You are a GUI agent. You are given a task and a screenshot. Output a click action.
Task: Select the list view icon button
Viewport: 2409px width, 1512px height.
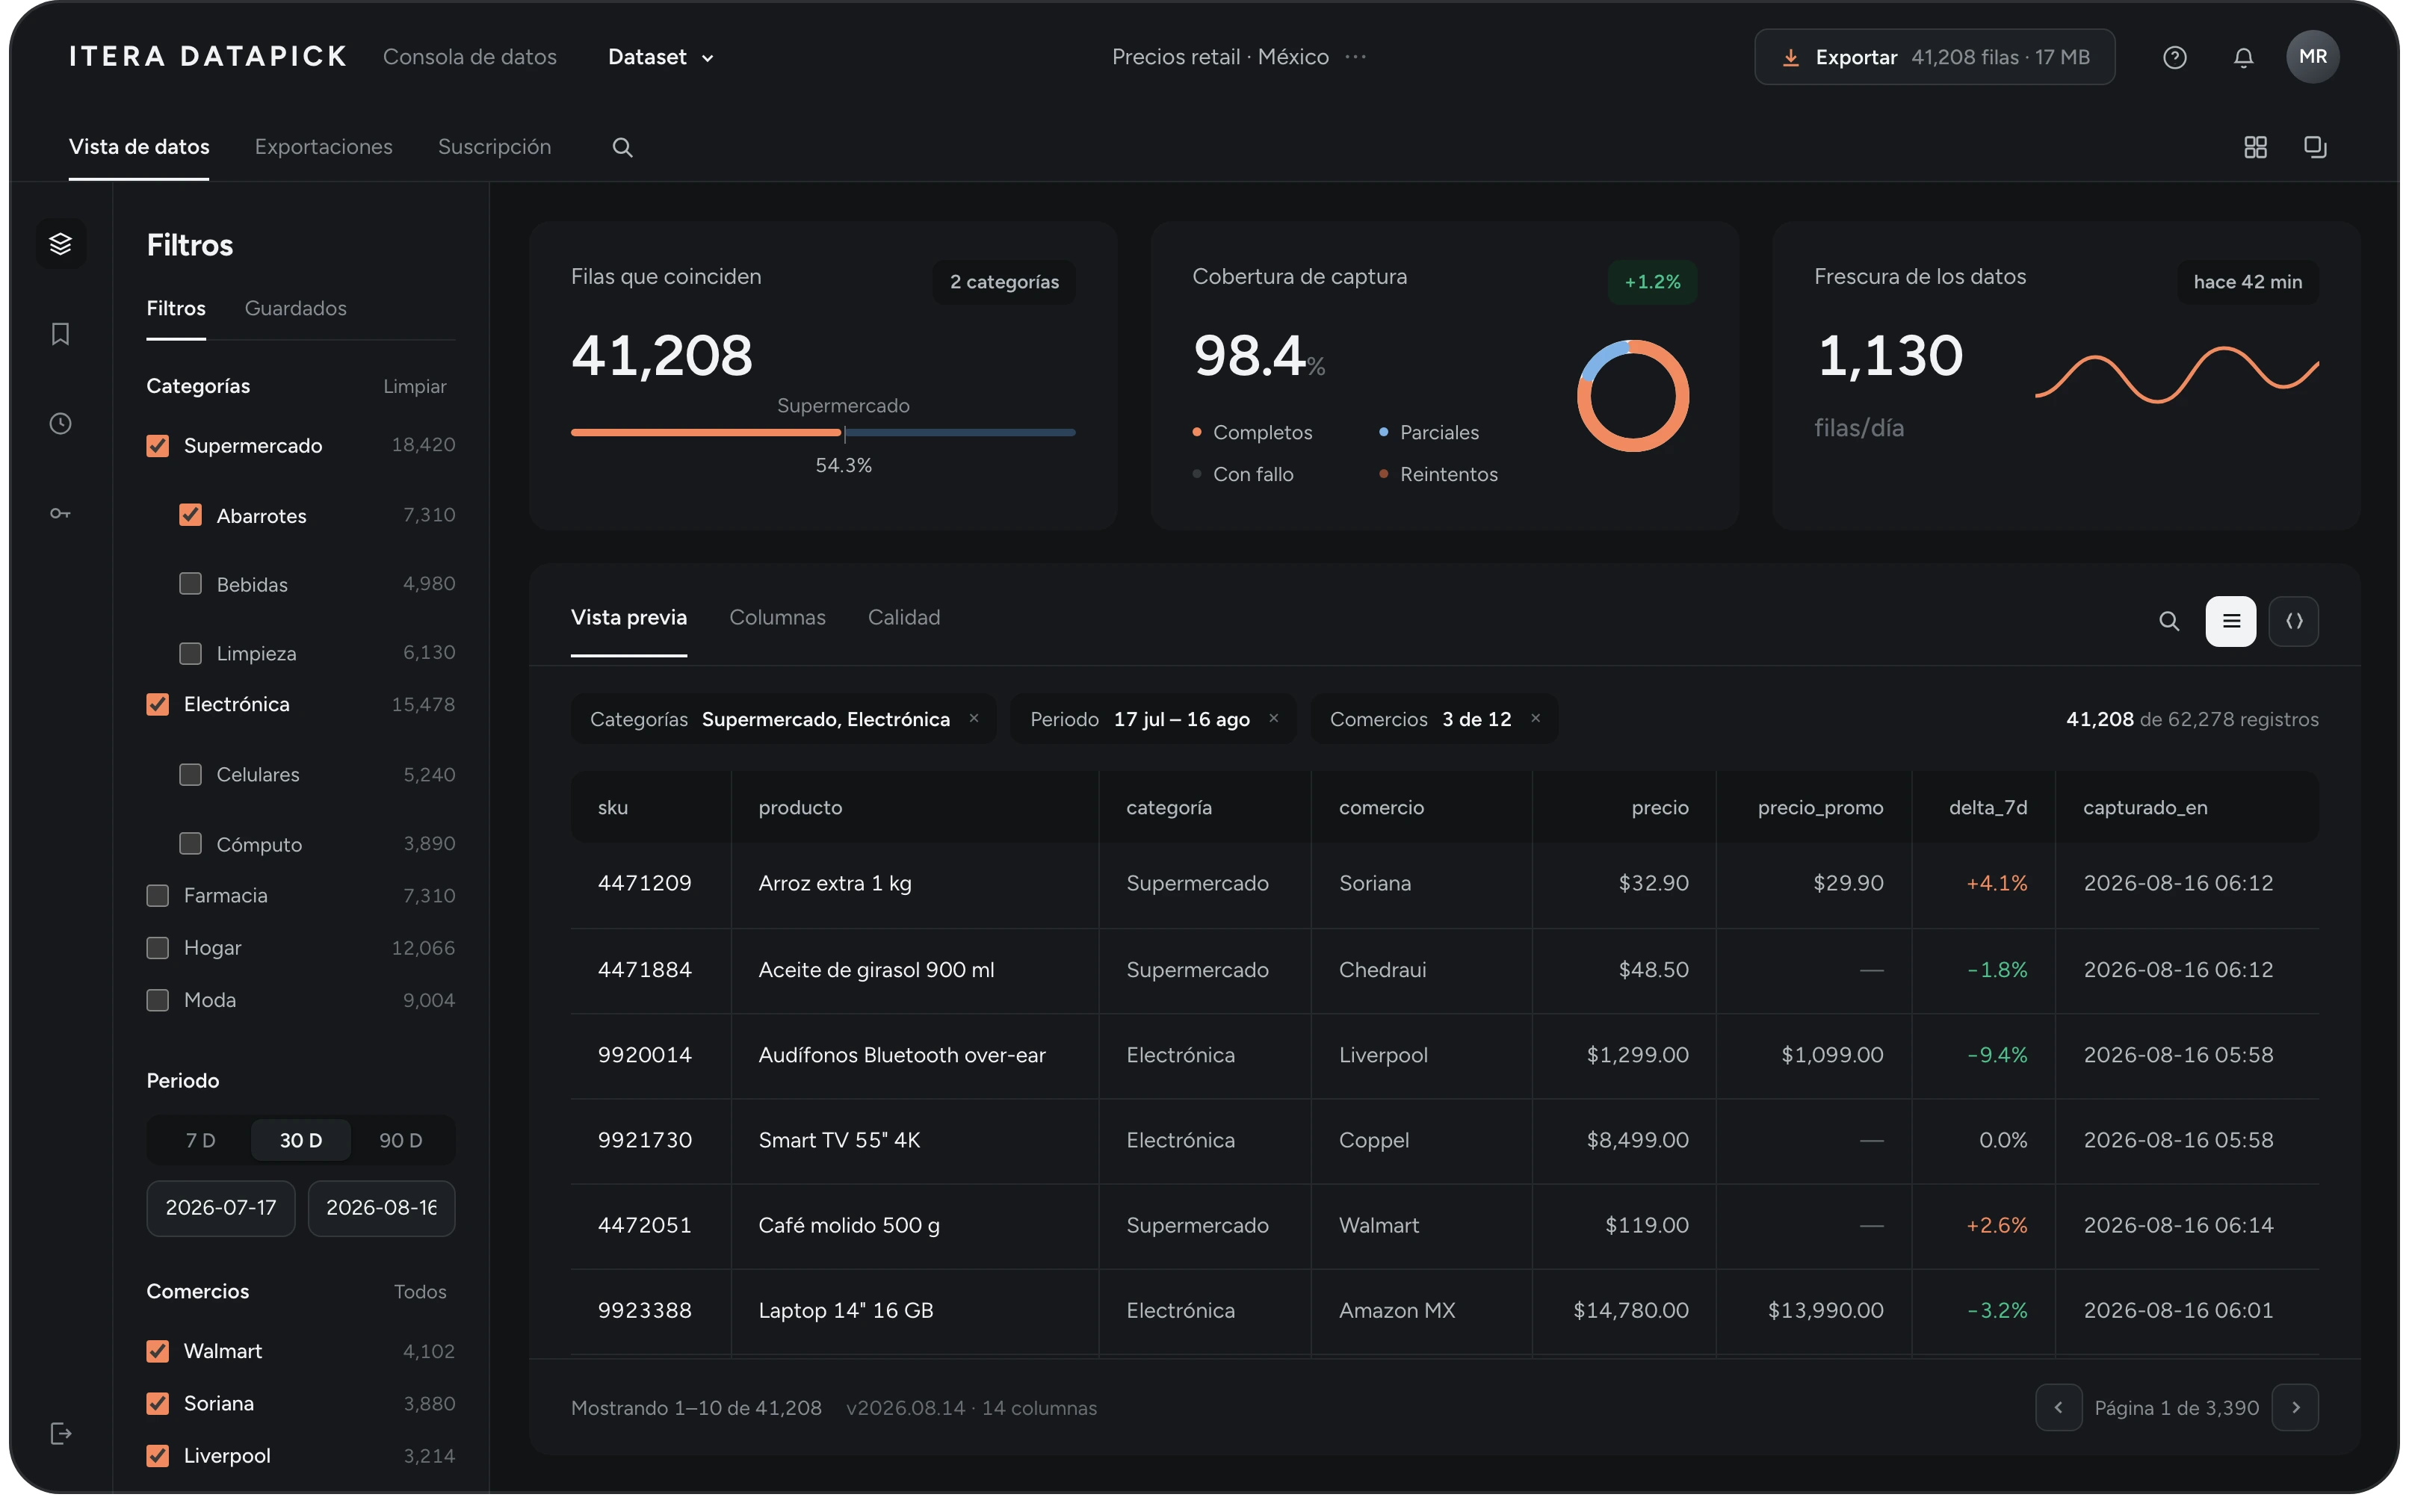[x=2230, y=621]
